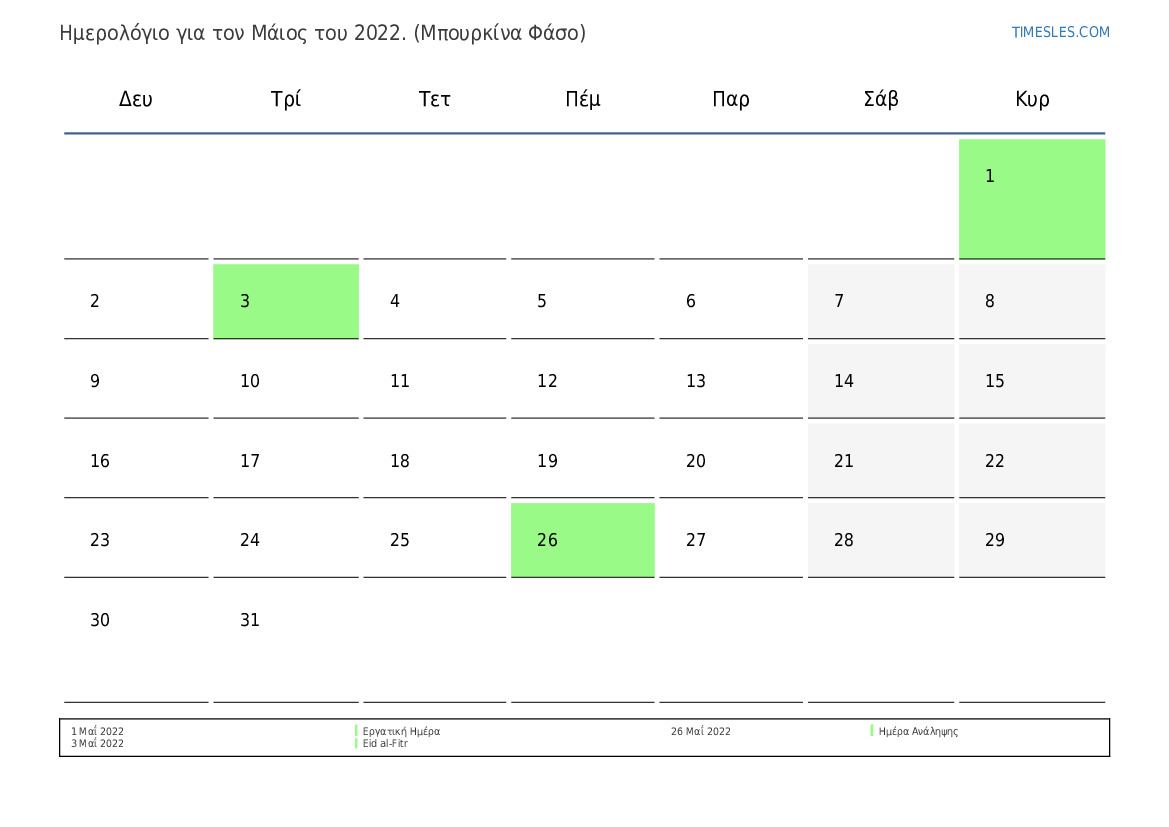Select the green May 1 cell
Viewport: 1169px width, 827px height.
[x=1031, y=198]
